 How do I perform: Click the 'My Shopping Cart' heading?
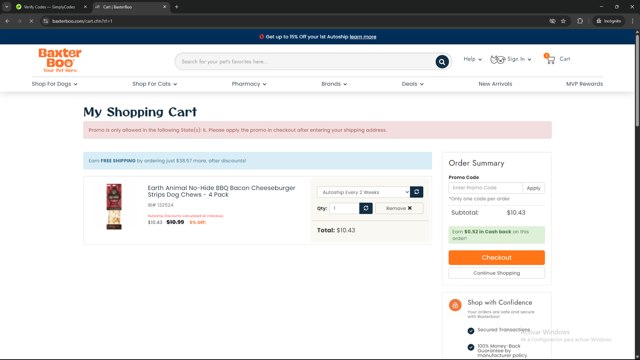tap(140, 112)
